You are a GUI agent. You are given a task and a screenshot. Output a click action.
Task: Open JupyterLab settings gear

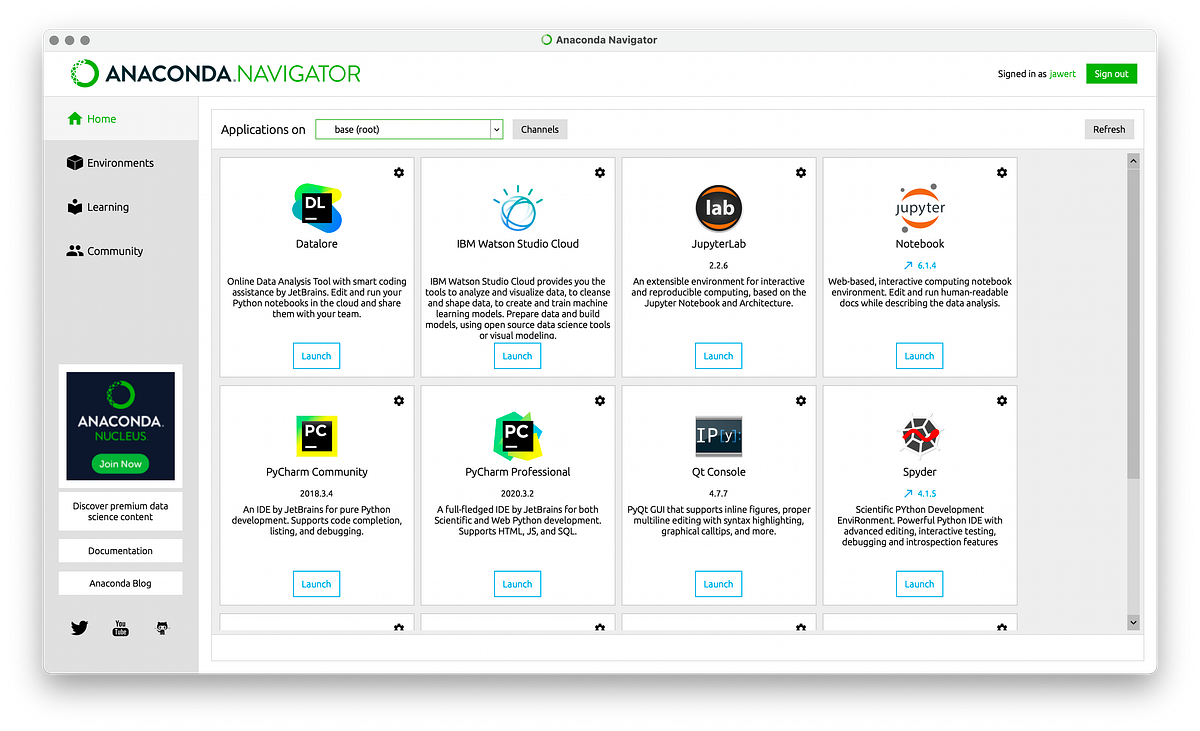coord(801,172)
